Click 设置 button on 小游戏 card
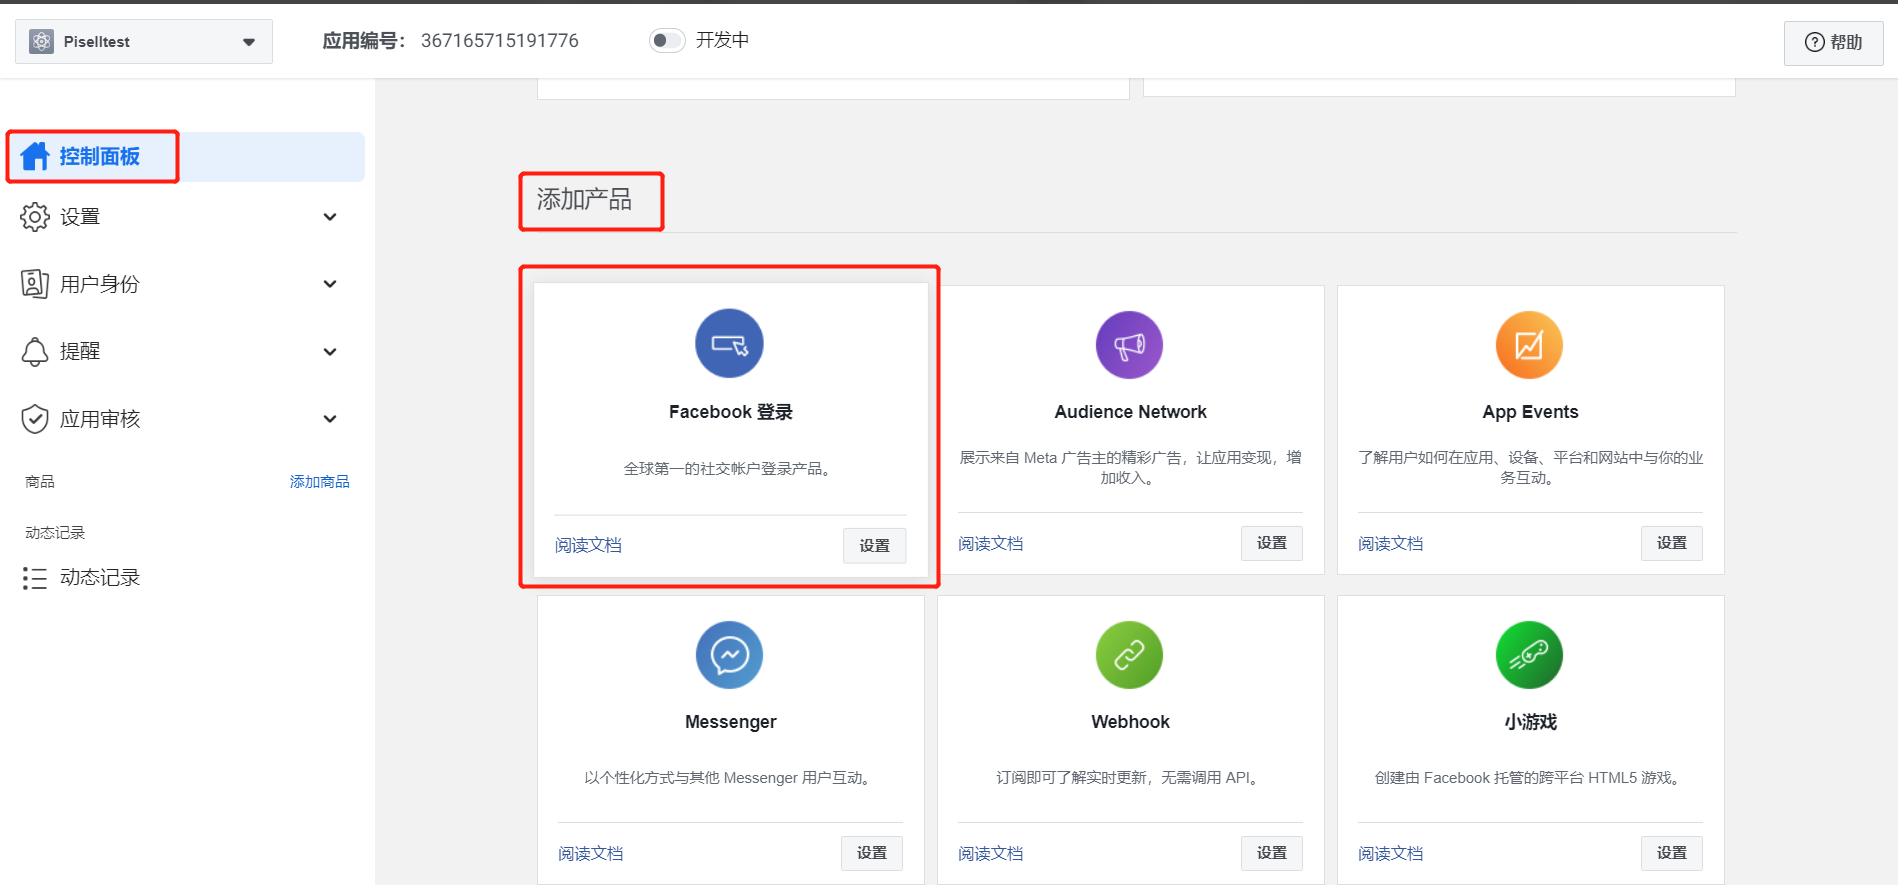The image size is (1898, 885). [x=1672, y=853]
